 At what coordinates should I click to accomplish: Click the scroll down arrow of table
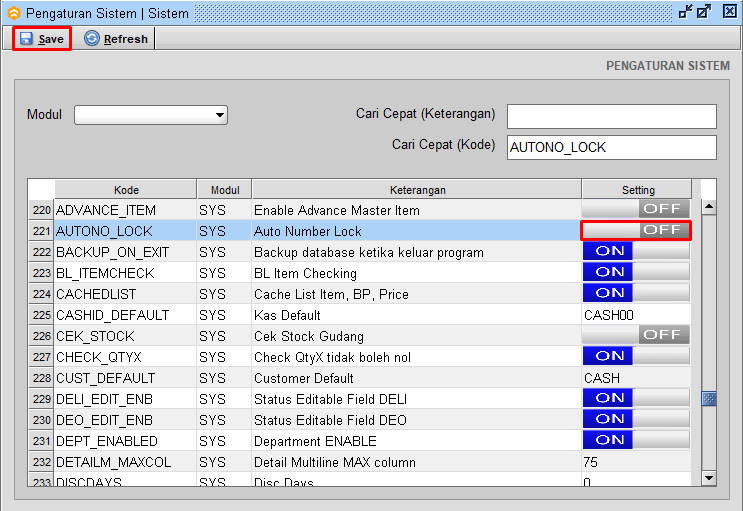(x=709, y=478)
